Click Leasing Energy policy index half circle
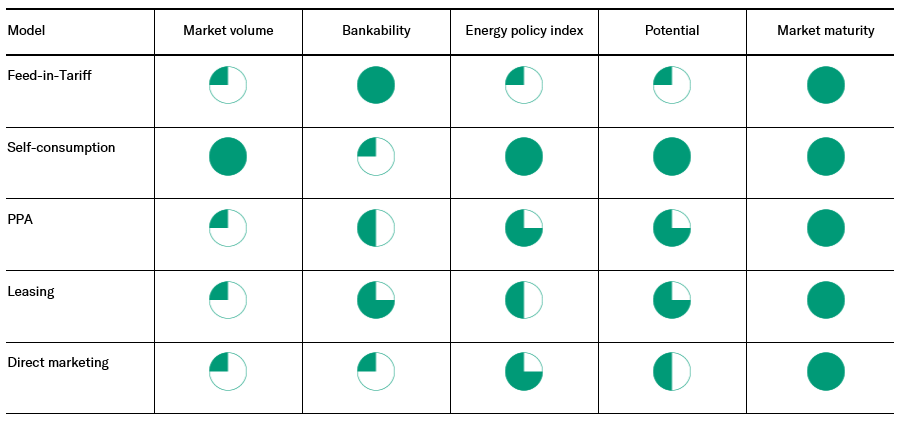 click(x=524, y=300)
